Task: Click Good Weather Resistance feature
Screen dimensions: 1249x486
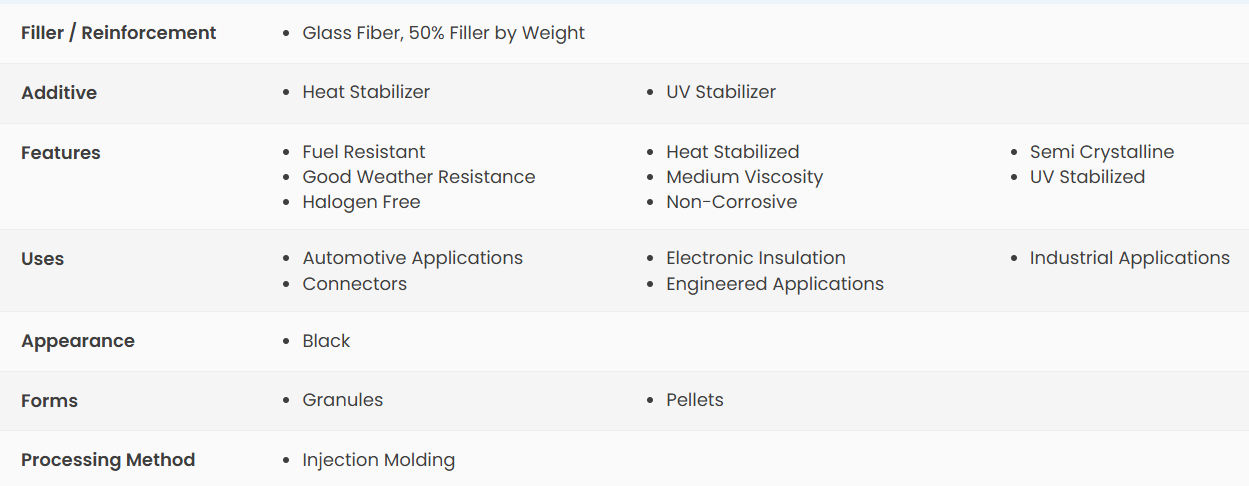Action: [419, 177]
